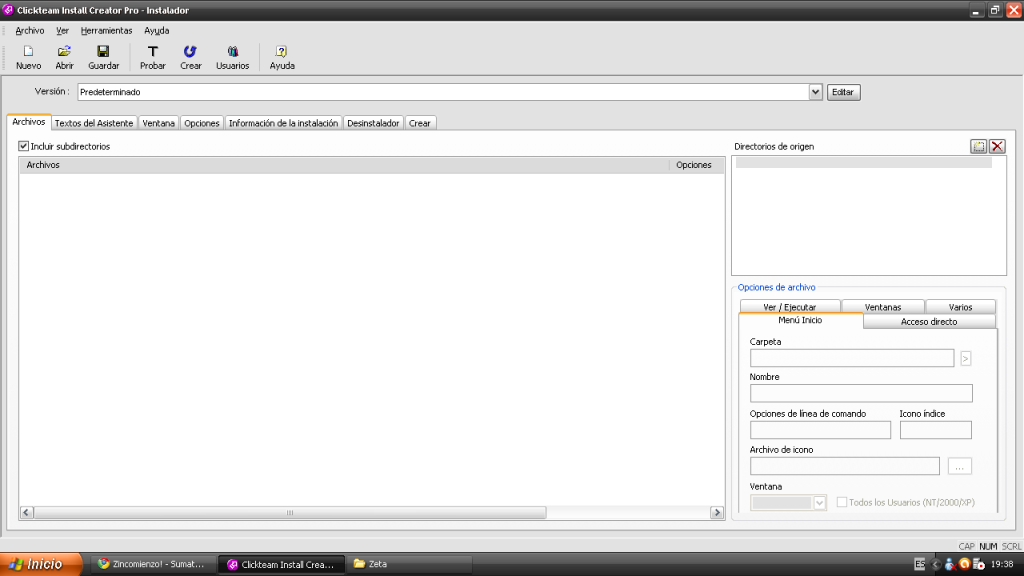Select the Ventanas file options tab

pyautogui.click(x=883, y=307)
